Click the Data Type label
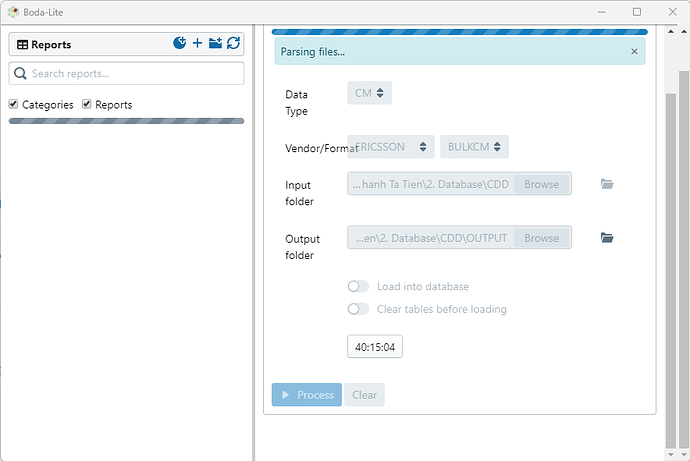690x461 pixels. coord(297,102)
